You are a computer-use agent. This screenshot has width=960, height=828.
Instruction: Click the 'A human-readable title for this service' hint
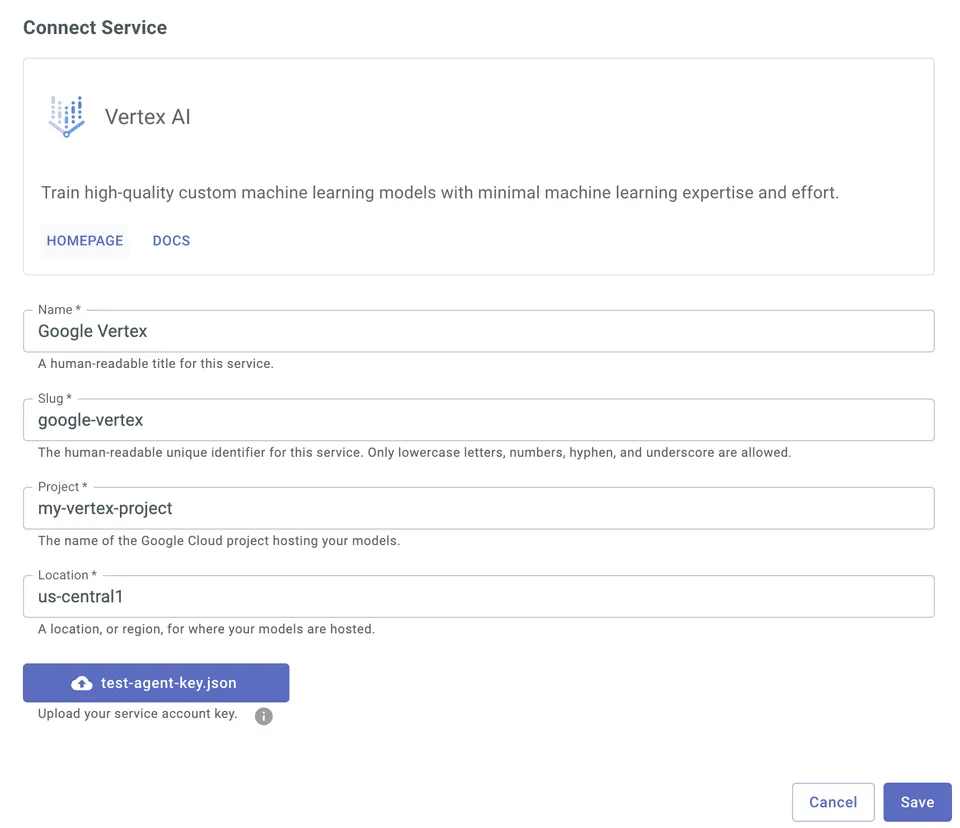pyautogui.click(x=156, y=364)
